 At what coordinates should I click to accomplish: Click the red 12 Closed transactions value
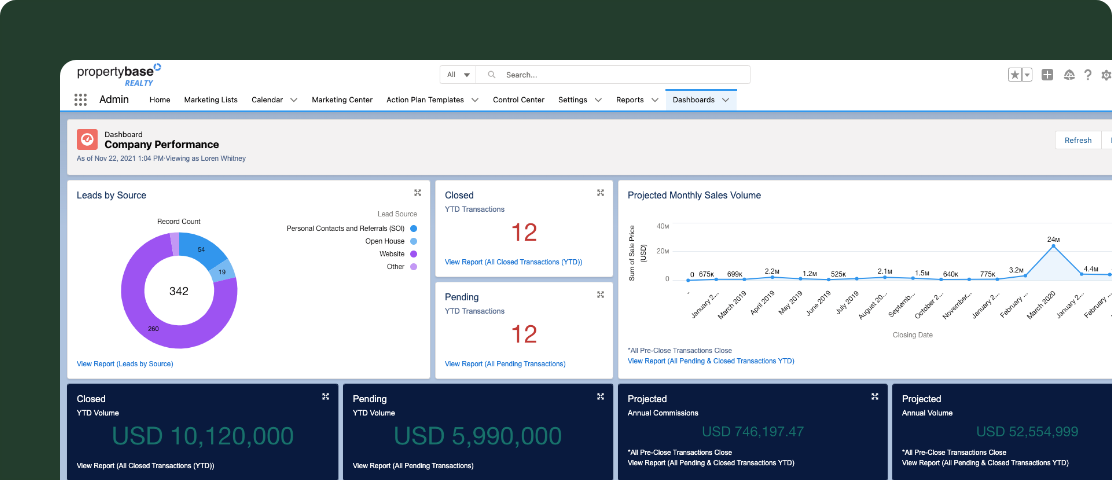coord(523,232)
